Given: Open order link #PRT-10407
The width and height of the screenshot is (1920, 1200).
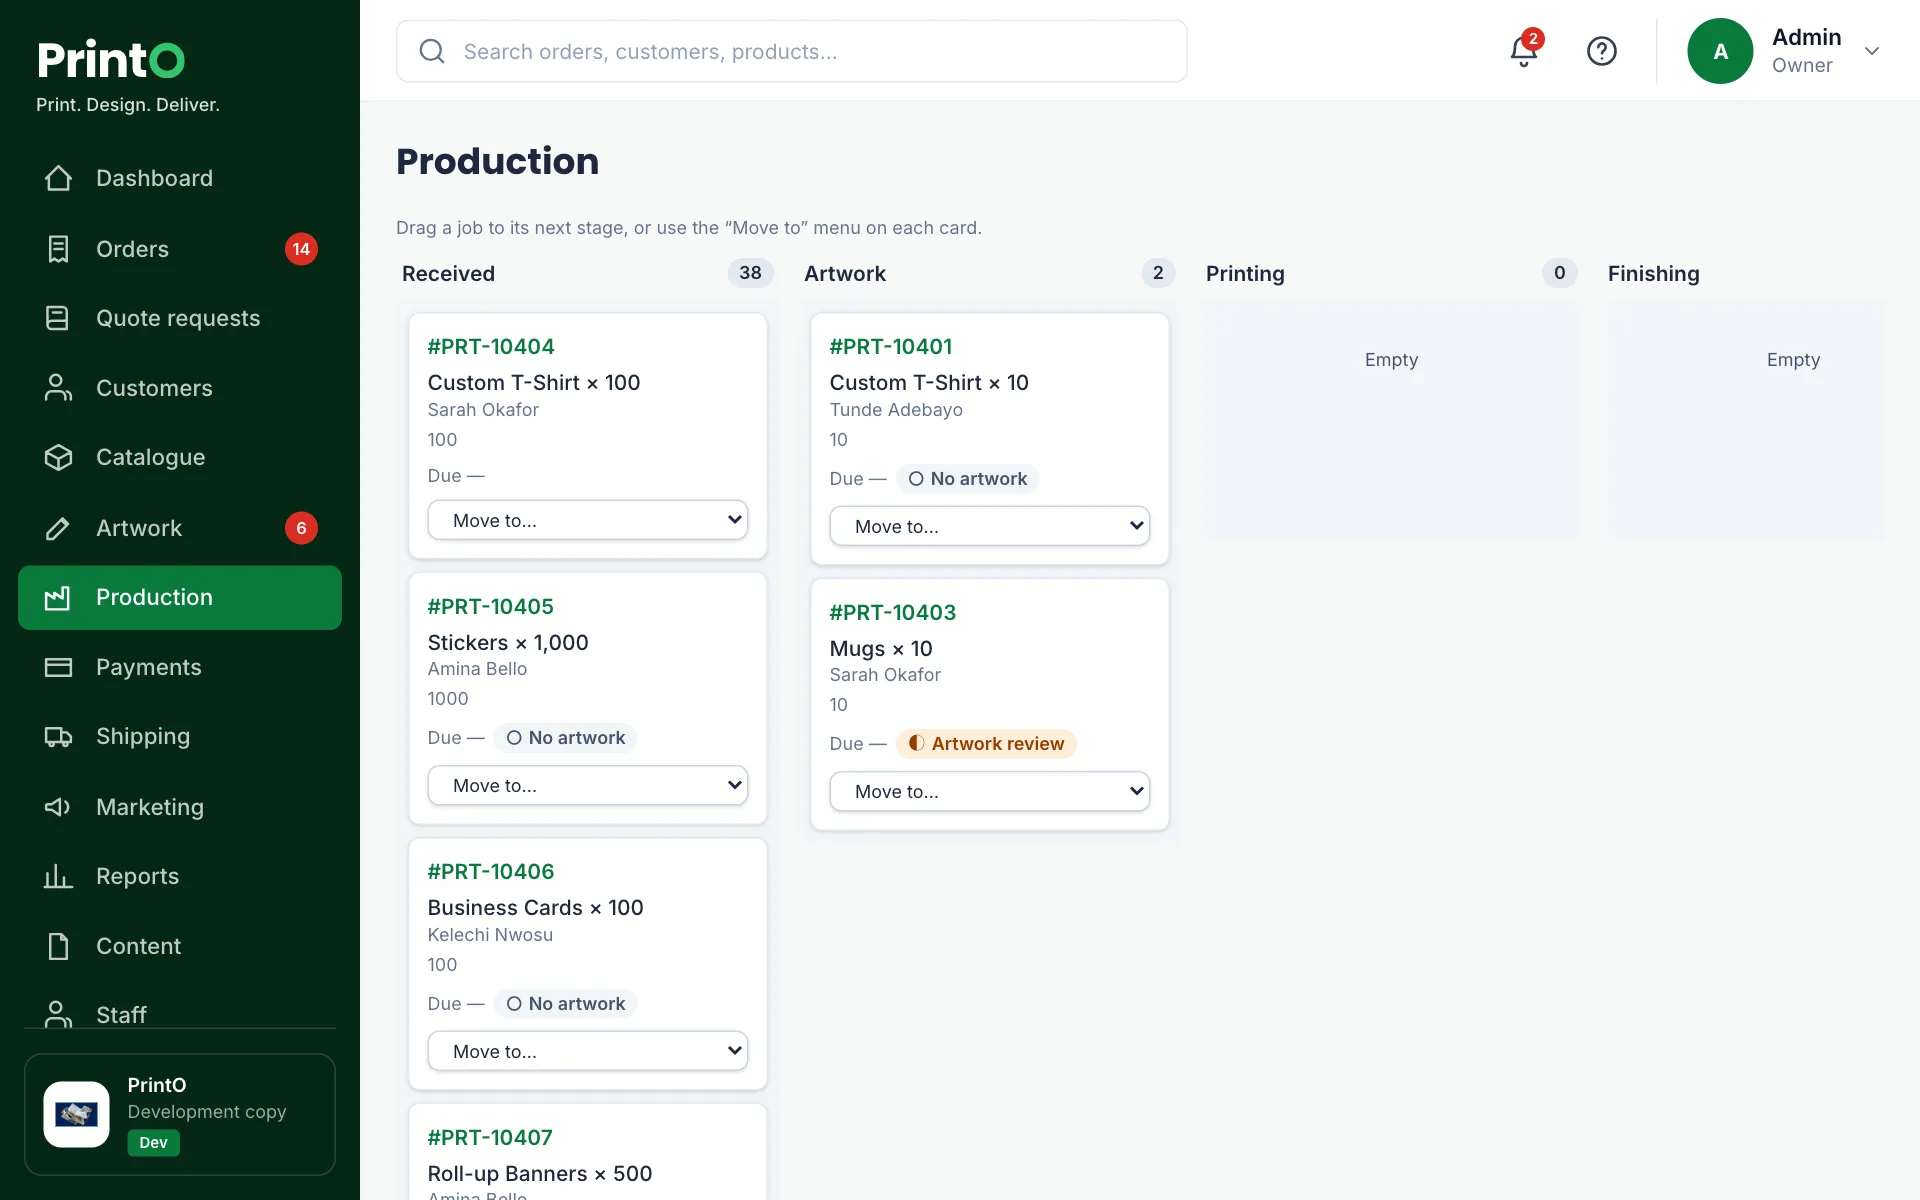Looking at the screenshot, I should (x=490, y=1138).
